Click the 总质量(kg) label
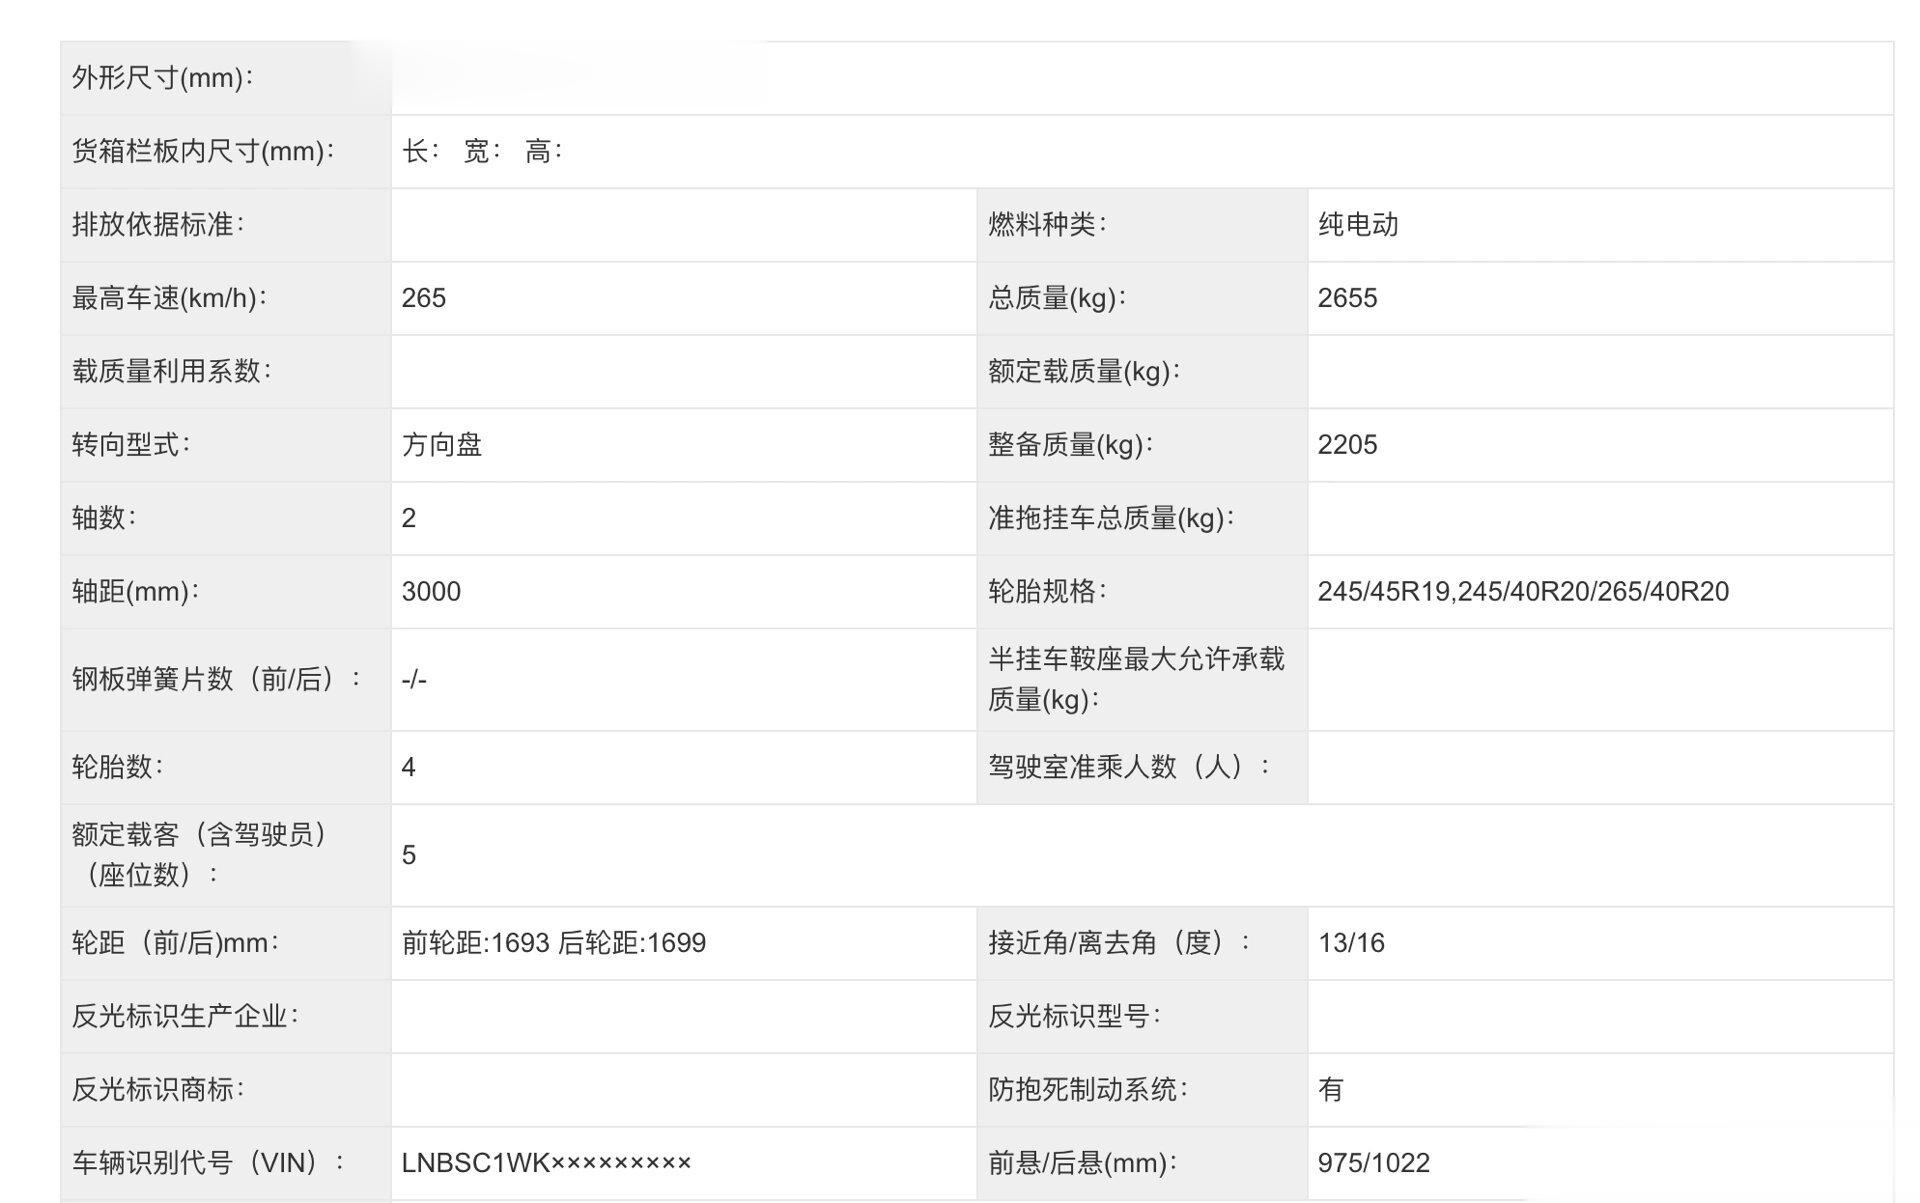This screenshot has height=1203, width=1920. (1057, 298)
